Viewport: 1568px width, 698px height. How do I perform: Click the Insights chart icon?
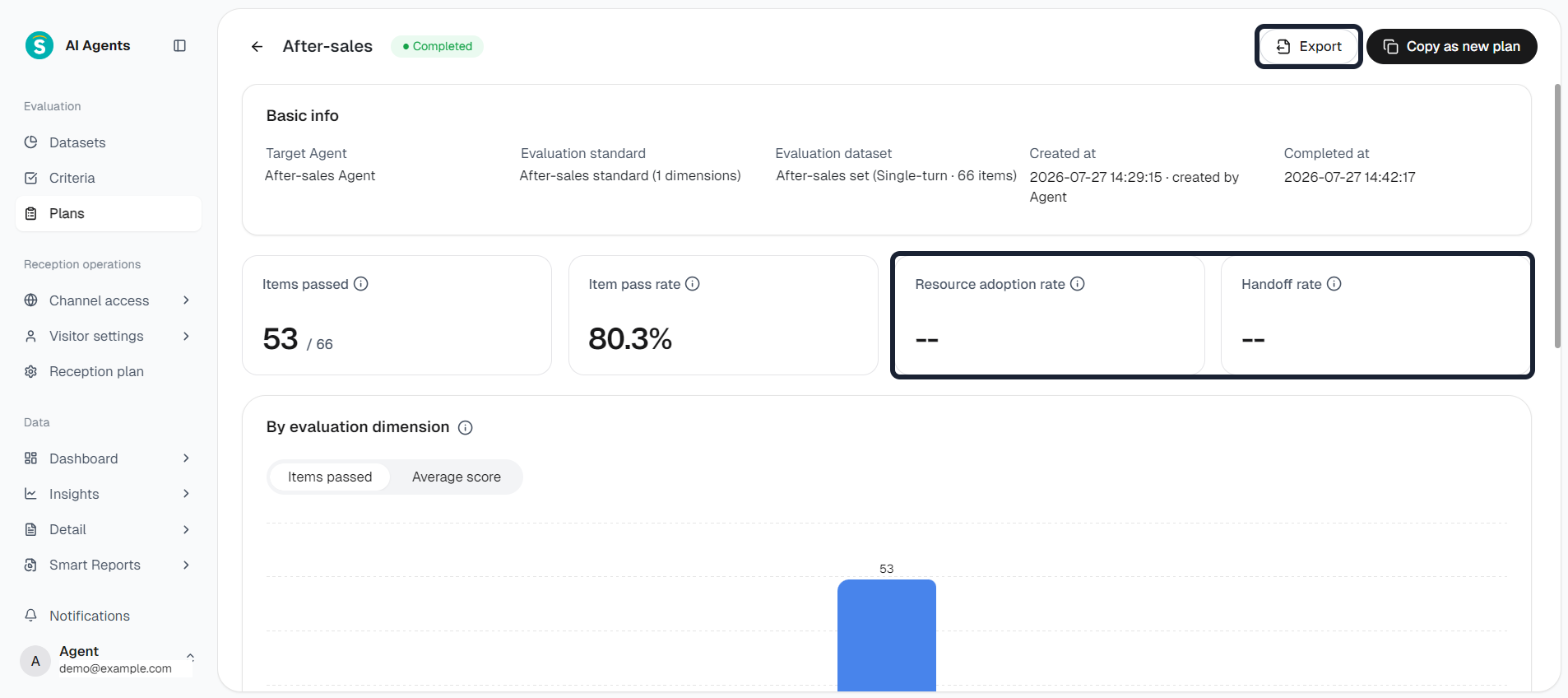tap(31, 494)
